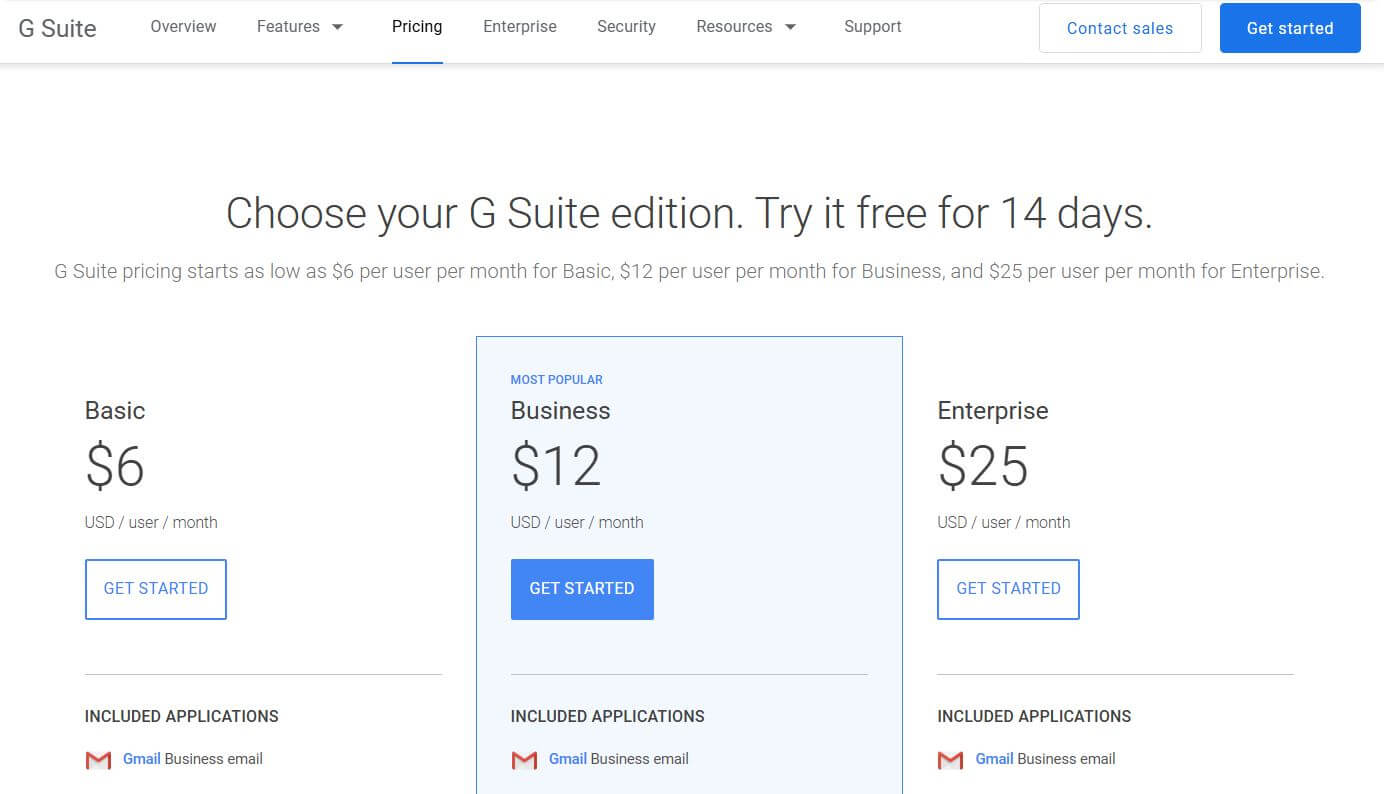The width and height of the screenshot is (1384, 794).
Task: Select the Pricing navigation tab
Action: pos(417,27)
